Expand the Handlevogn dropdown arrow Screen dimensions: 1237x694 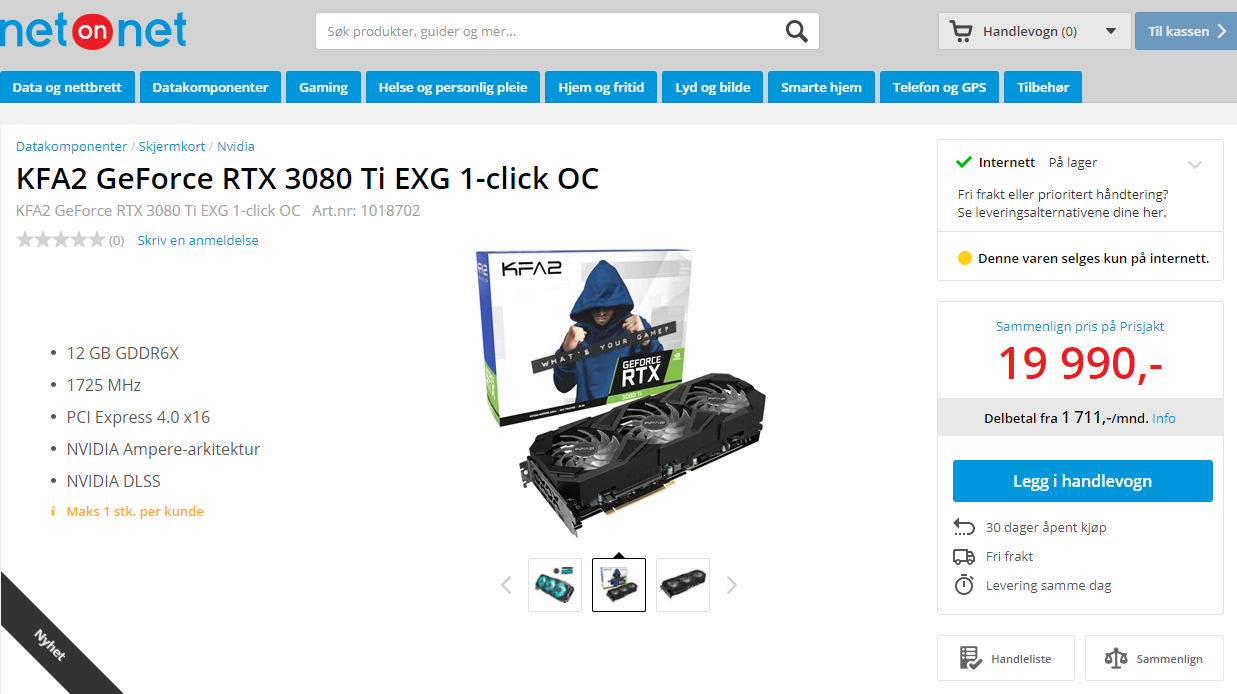1111,31
